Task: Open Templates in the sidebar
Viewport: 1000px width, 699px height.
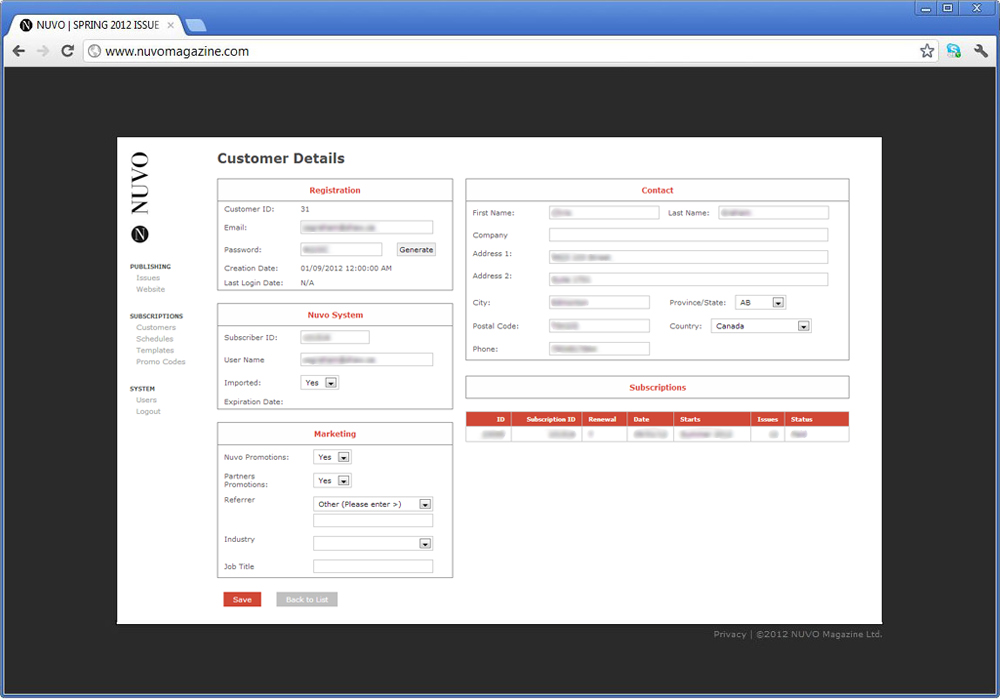Action: [155, 351]
